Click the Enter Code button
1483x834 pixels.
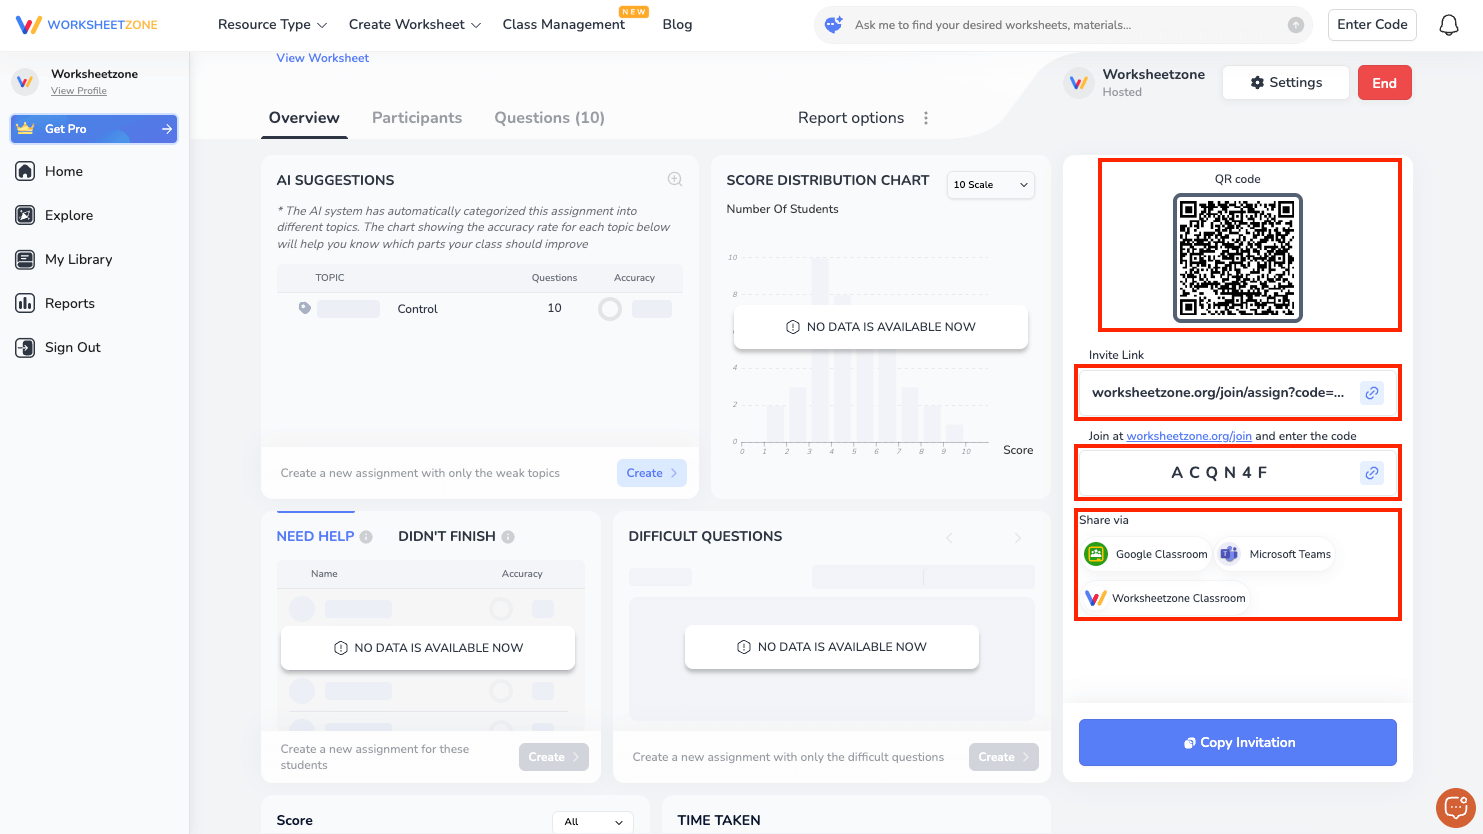coord(1372,25)
